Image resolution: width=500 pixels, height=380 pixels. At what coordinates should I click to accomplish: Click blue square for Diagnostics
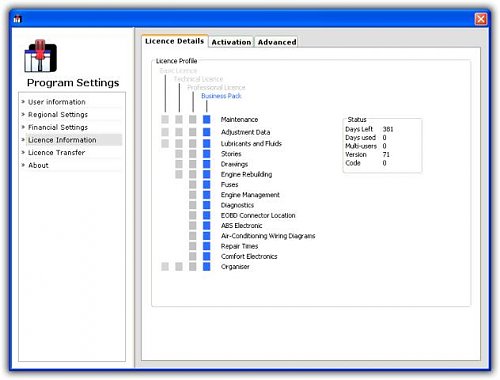click(x=207, y=205)
